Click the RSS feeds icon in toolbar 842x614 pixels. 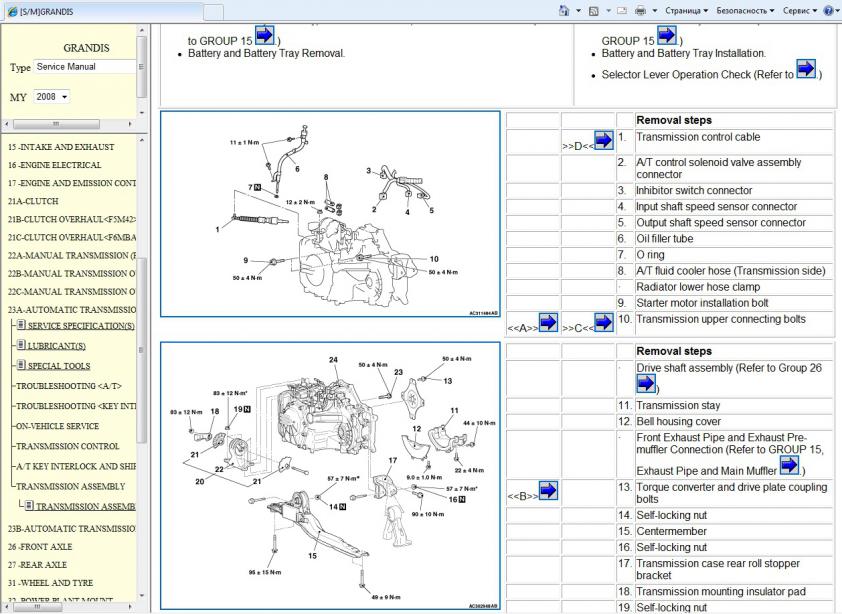tap(593, 10)
